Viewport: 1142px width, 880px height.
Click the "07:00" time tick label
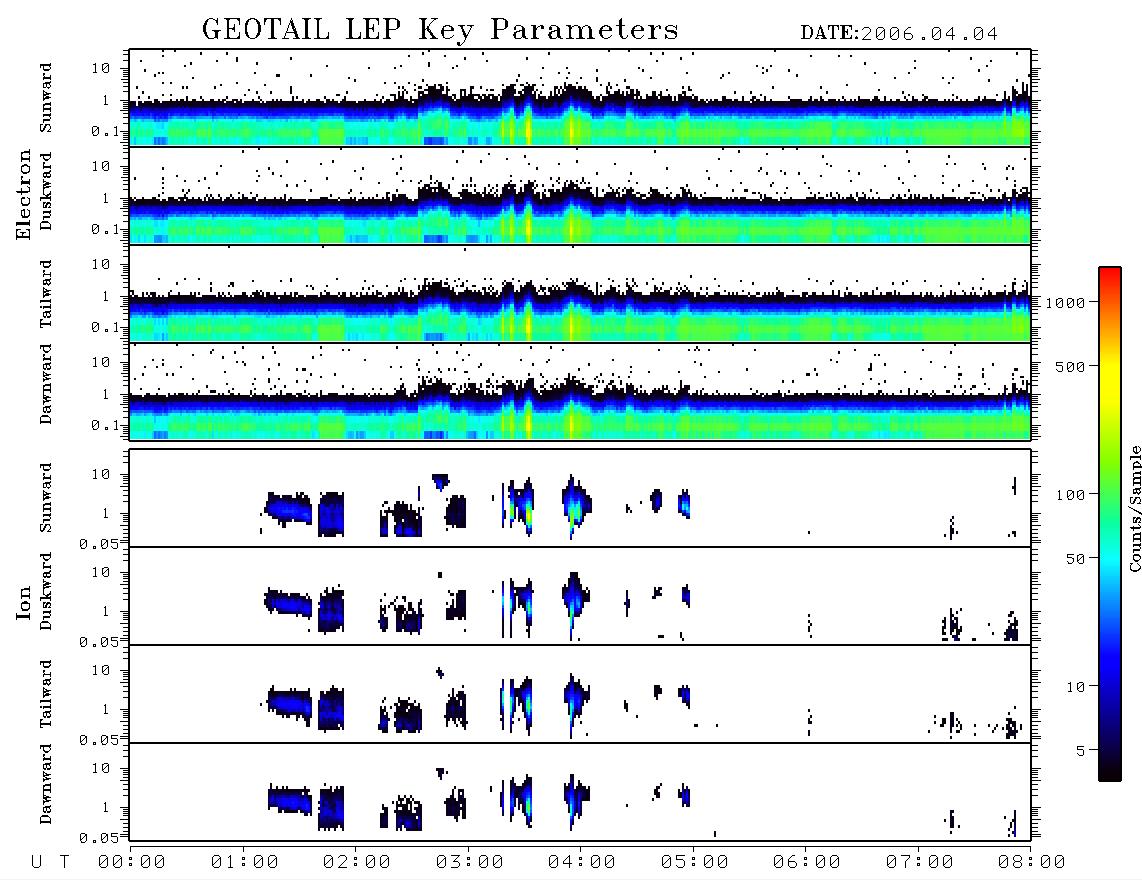(920, 862)
